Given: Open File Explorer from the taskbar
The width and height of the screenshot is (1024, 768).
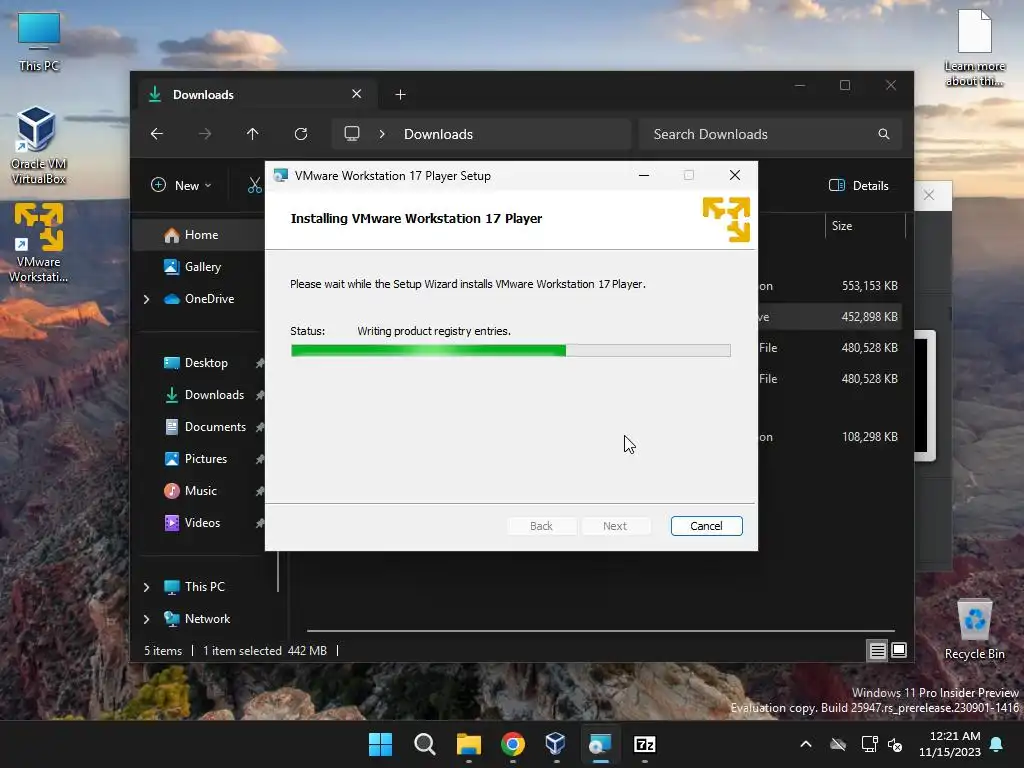Looking at the screenshot, I should 469,744.
